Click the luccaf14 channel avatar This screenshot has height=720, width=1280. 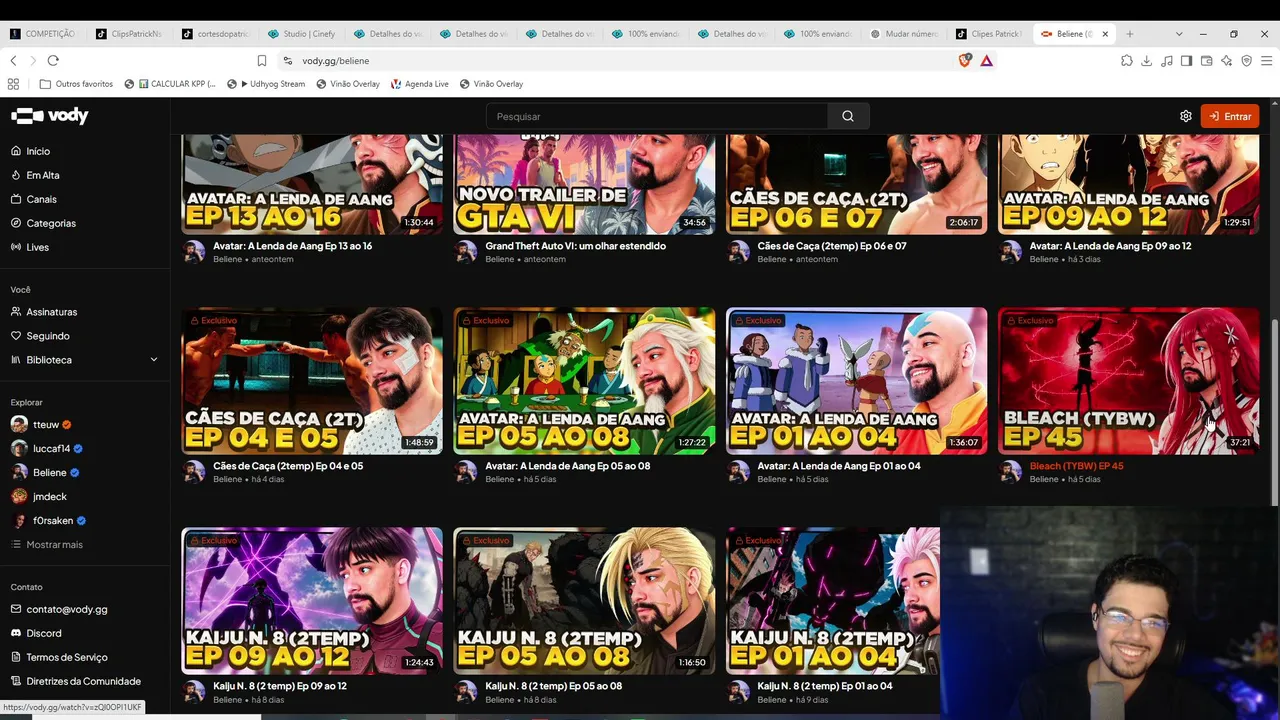pos(19,449)
